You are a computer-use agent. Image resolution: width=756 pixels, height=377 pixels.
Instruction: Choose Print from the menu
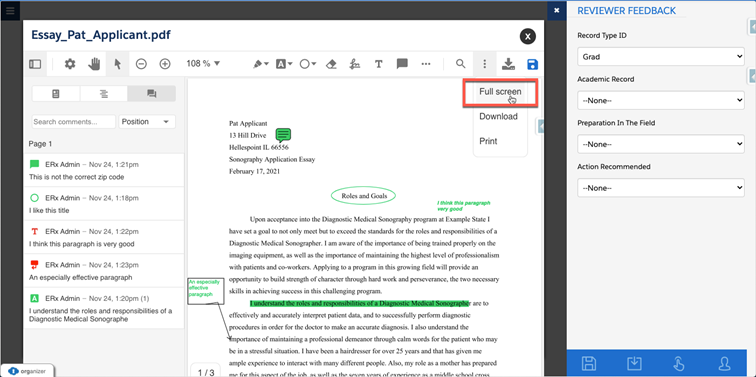tap(488, 141)
